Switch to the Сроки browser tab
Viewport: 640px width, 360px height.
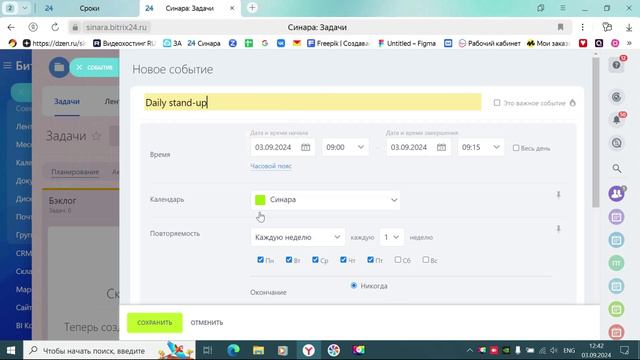tap(90, 8)
